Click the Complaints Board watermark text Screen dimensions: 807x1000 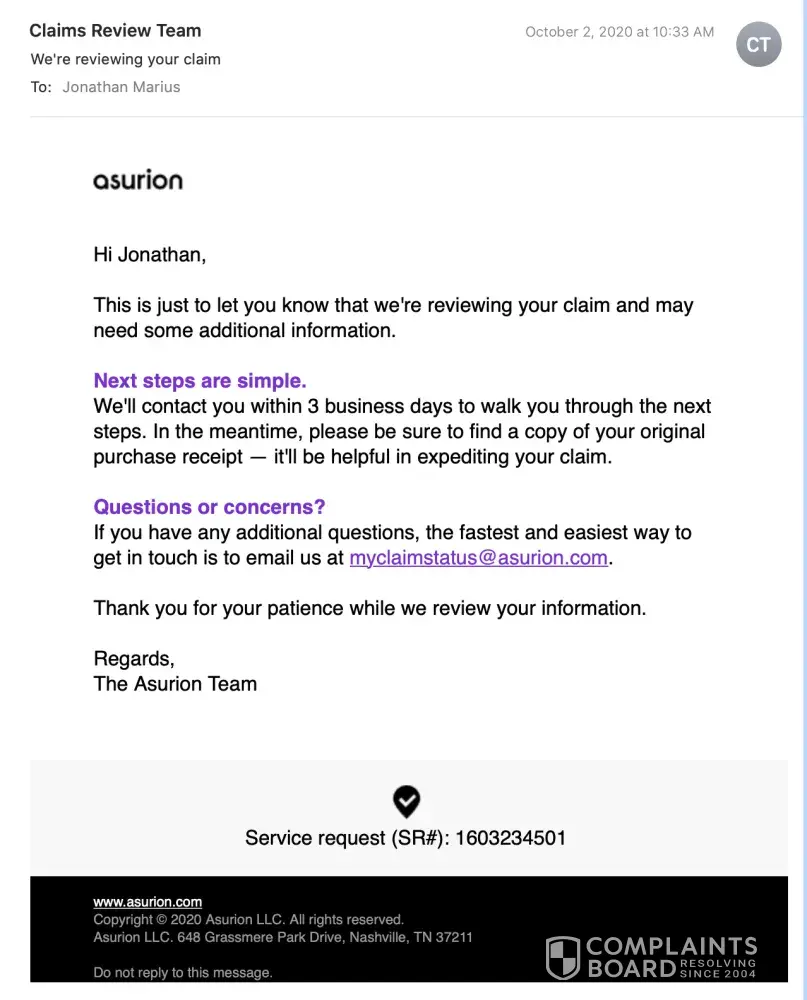point(670,957)
